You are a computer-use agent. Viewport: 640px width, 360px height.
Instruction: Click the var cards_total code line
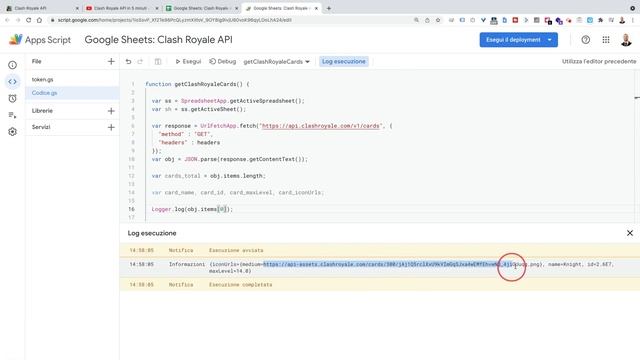pos(209,176)
